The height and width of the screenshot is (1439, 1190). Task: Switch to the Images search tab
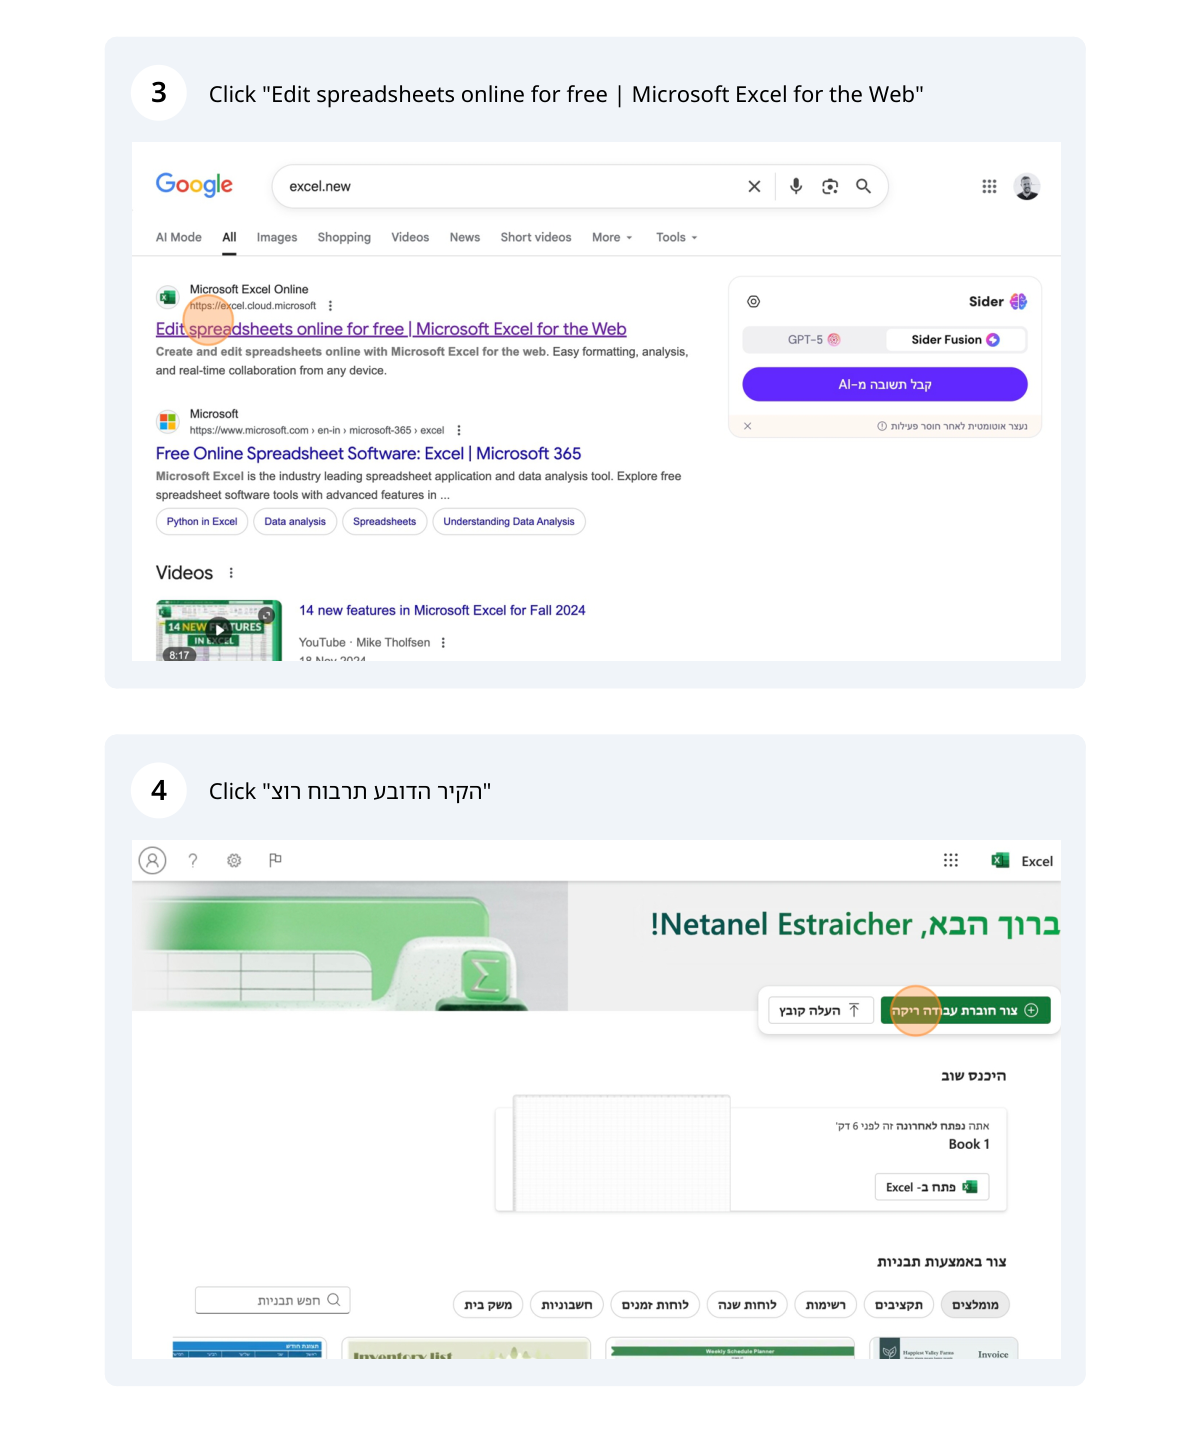pos(276,237)
